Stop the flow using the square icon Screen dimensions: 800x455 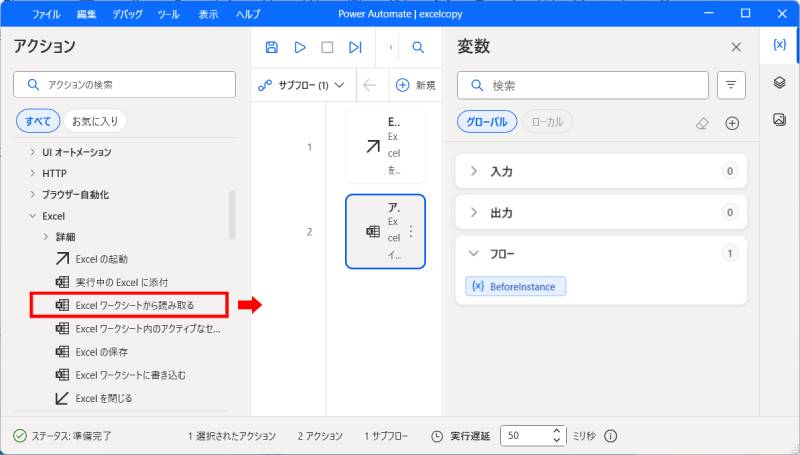click(327, 47)
